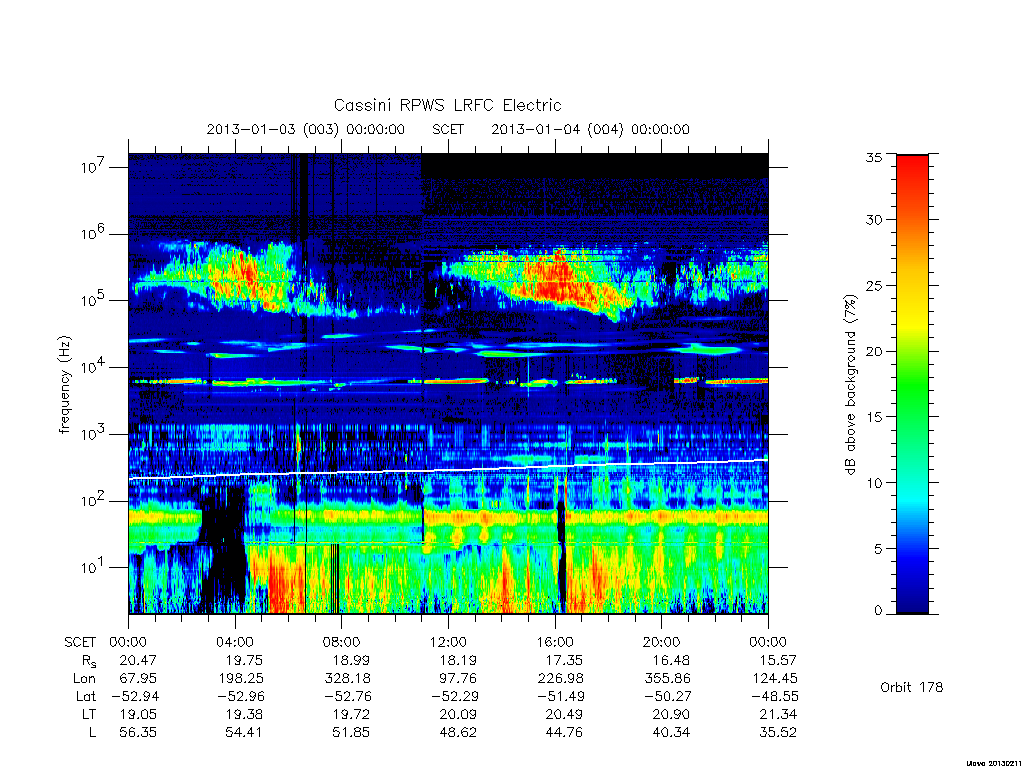Click the L value '44.76'
Viewport: 1024px width, 768px height.
click(564, 733)
